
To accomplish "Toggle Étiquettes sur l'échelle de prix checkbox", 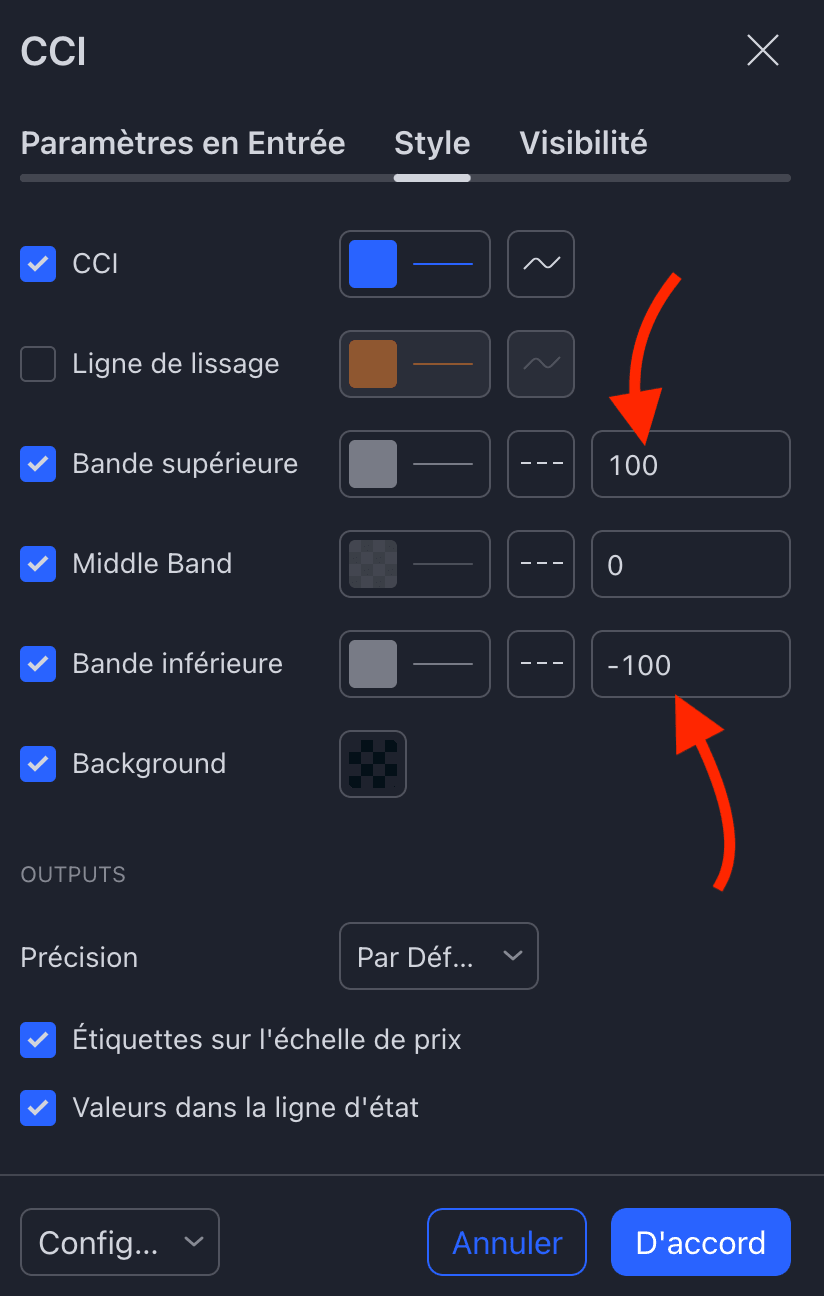I will [38, 1040].
